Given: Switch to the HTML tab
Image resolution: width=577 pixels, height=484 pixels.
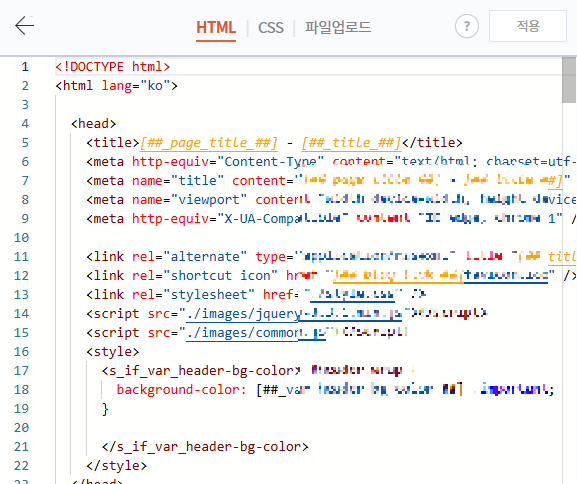Looking at the screenshot, I should tap(216, 28).
